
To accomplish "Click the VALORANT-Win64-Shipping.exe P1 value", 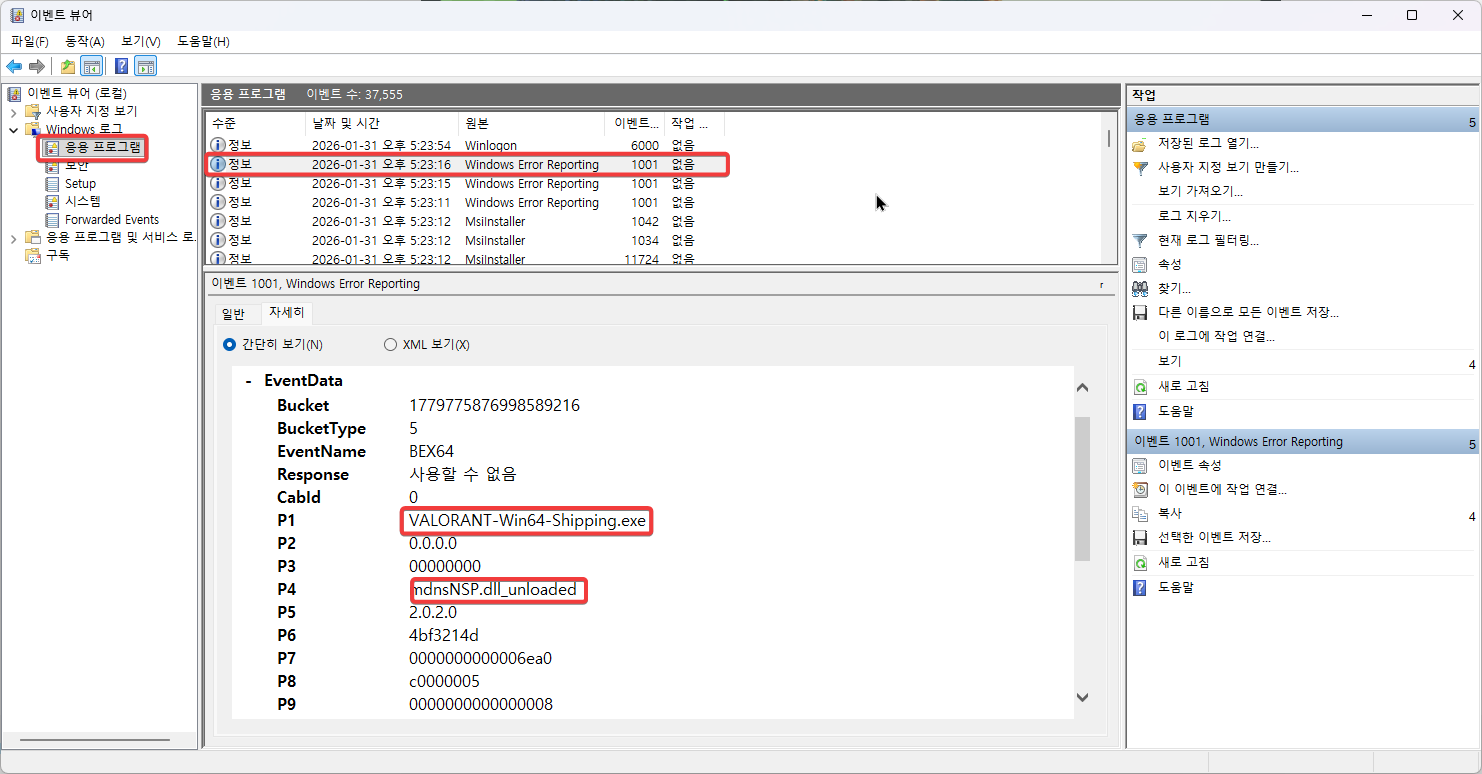I will coord(528,521).
